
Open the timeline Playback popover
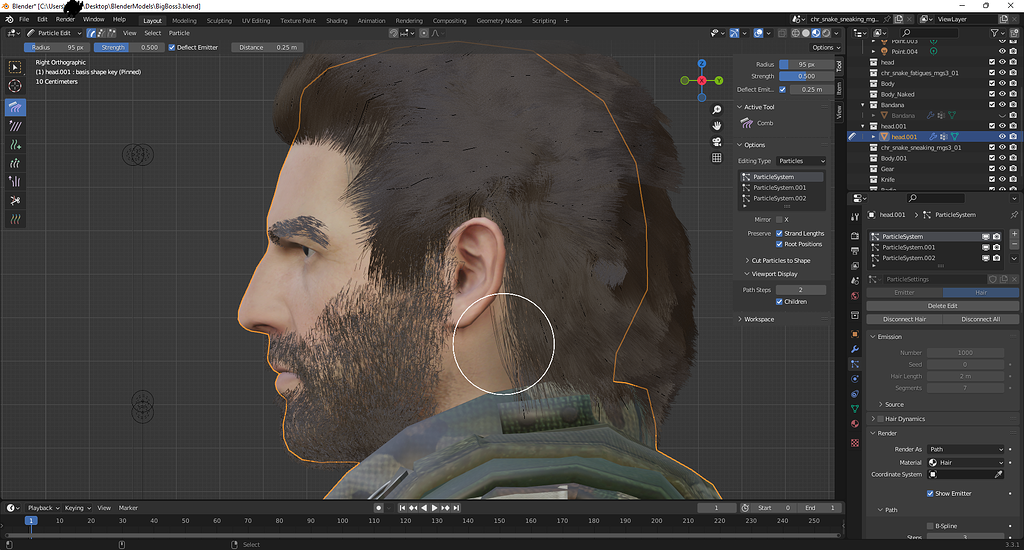(x=43, y=508)
